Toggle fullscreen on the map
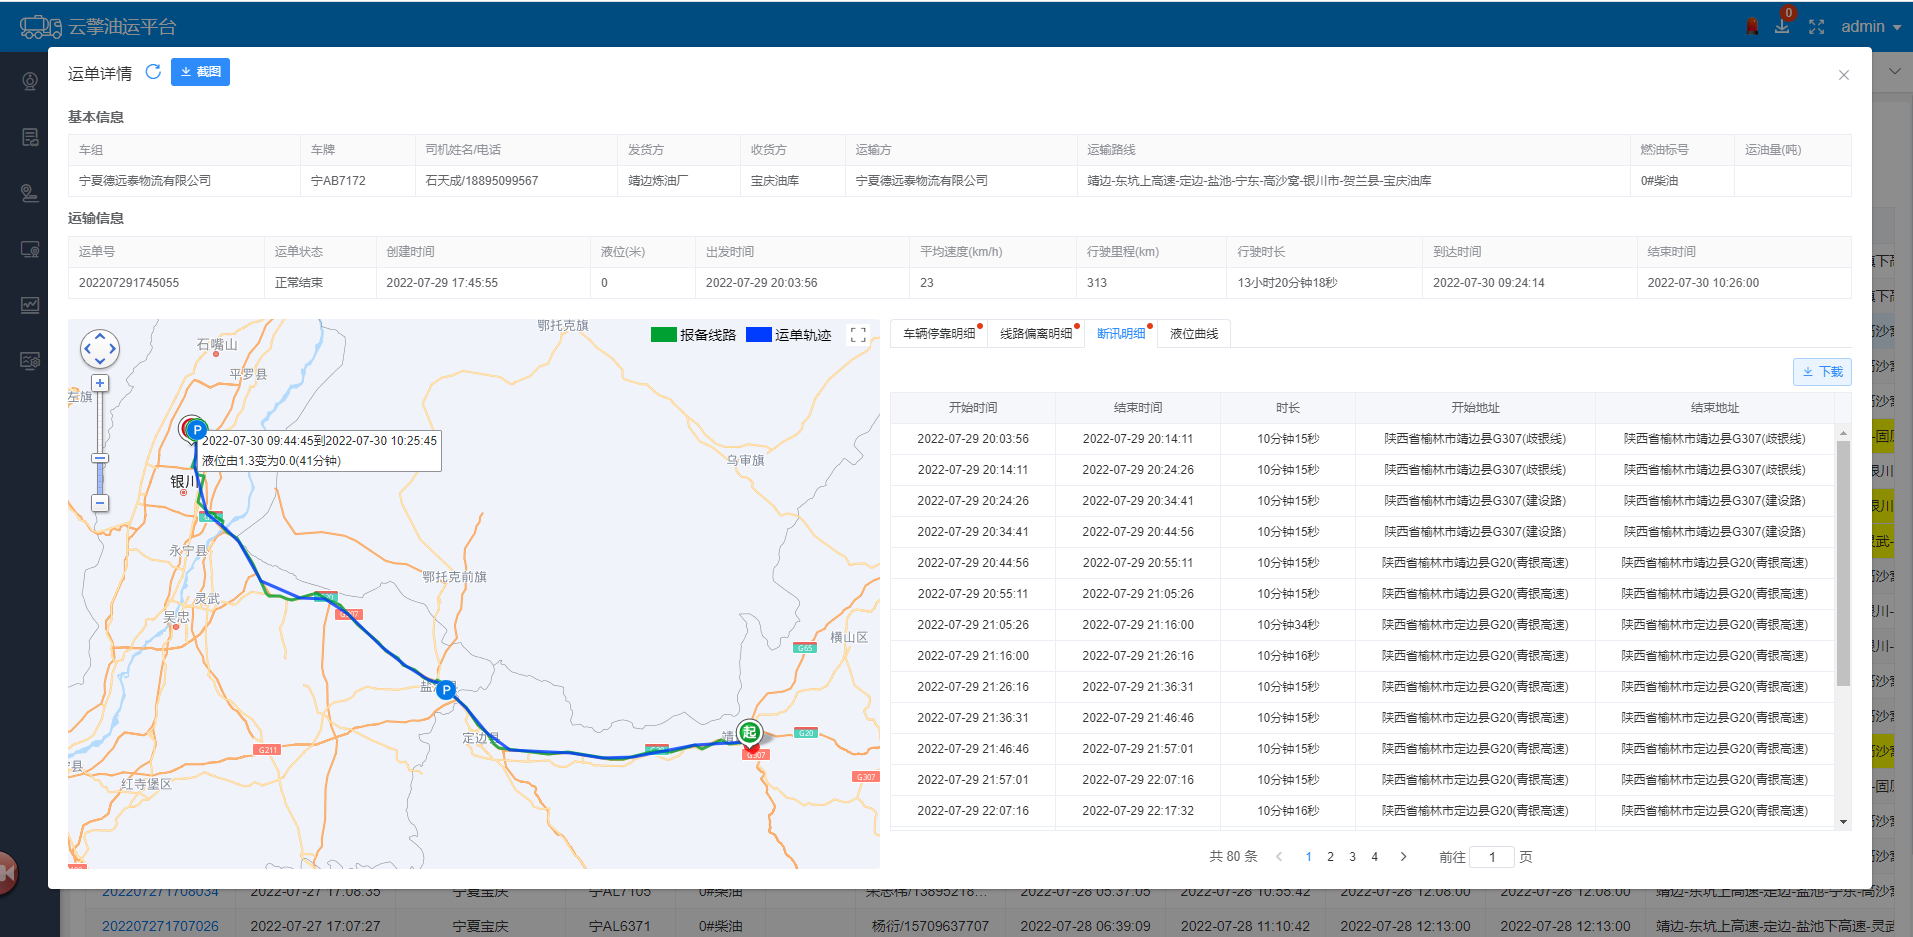This screenshot has width=1913, height=937. pos(858,335)
